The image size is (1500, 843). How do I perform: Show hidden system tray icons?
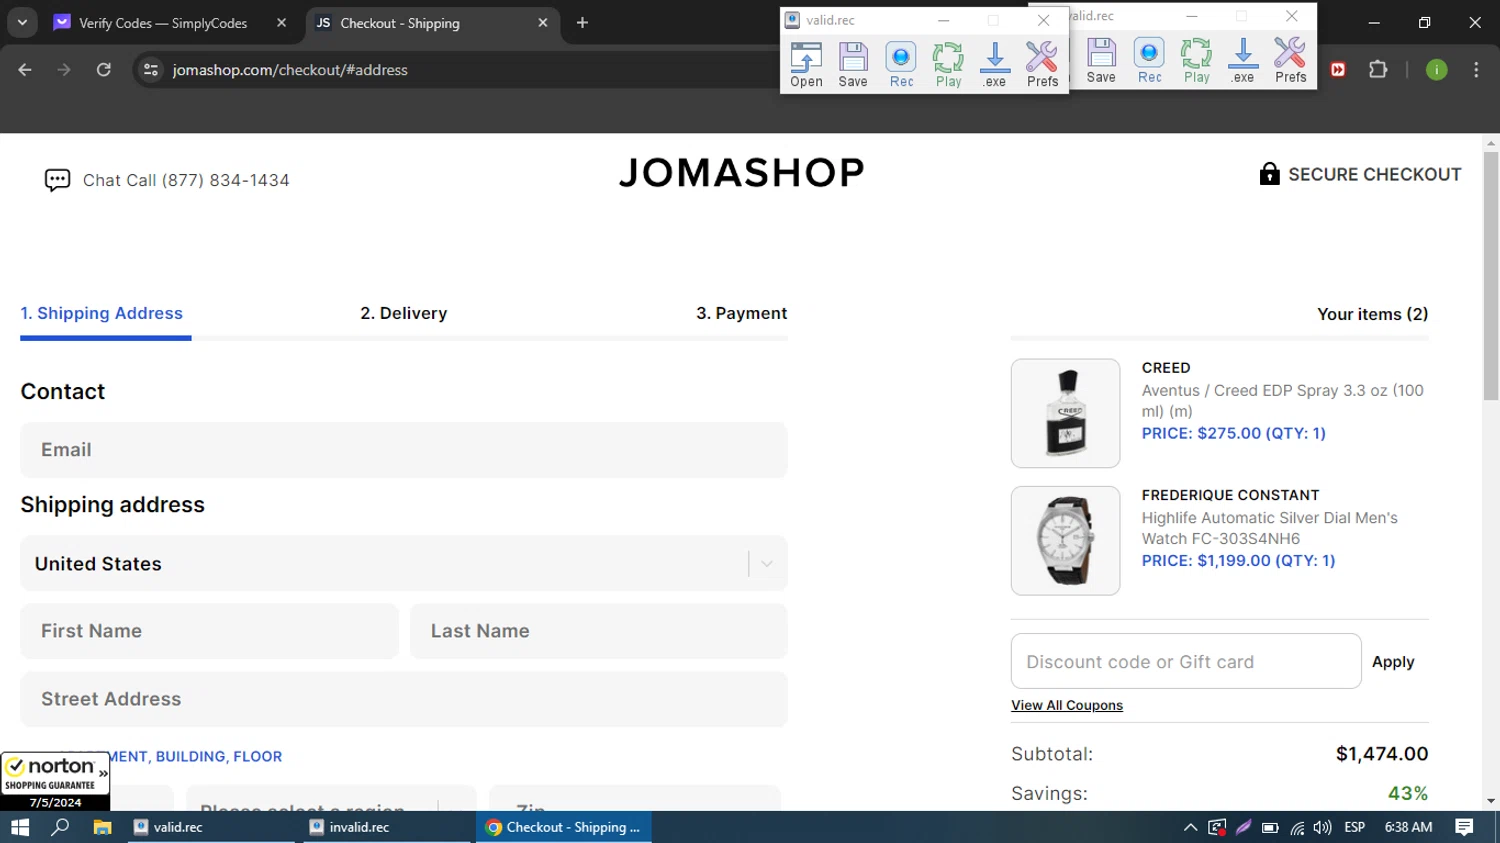(x=1190, y=827)
